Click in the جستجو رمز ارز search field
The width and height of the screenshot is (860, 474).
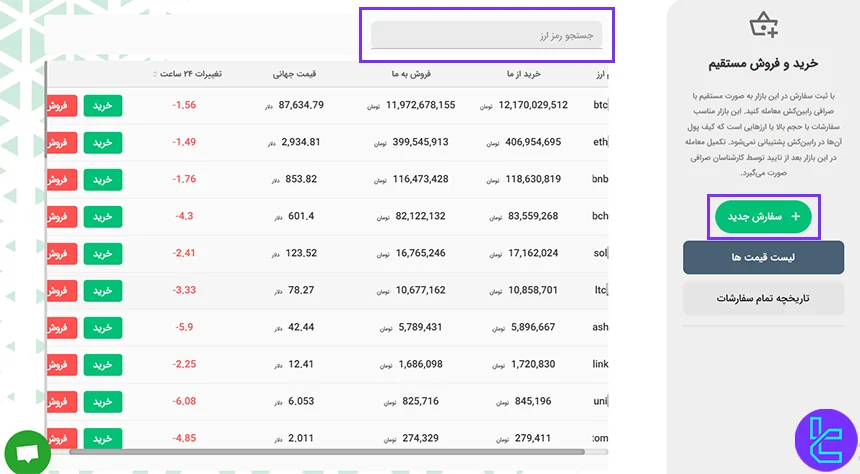[x=487, y=36]
